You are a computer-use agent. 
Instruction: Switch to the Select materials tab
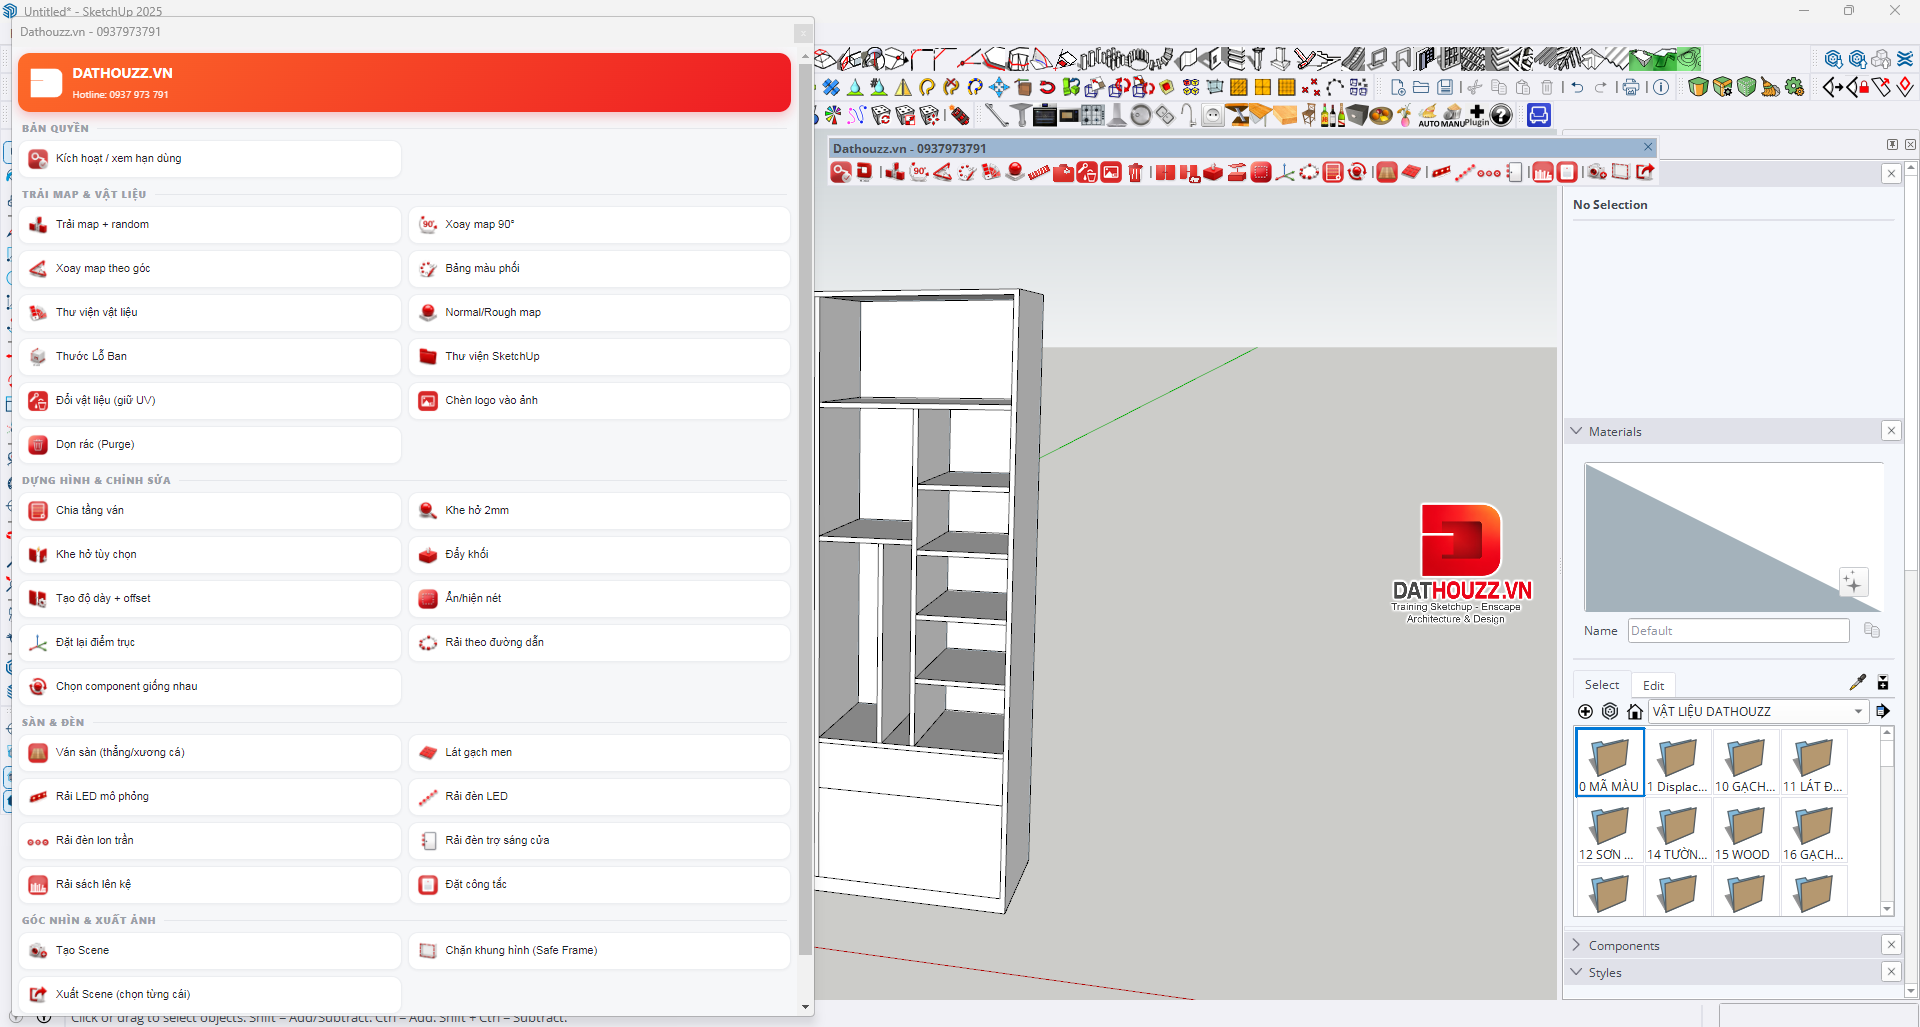pyautogui.click(x=1601, y=685)
